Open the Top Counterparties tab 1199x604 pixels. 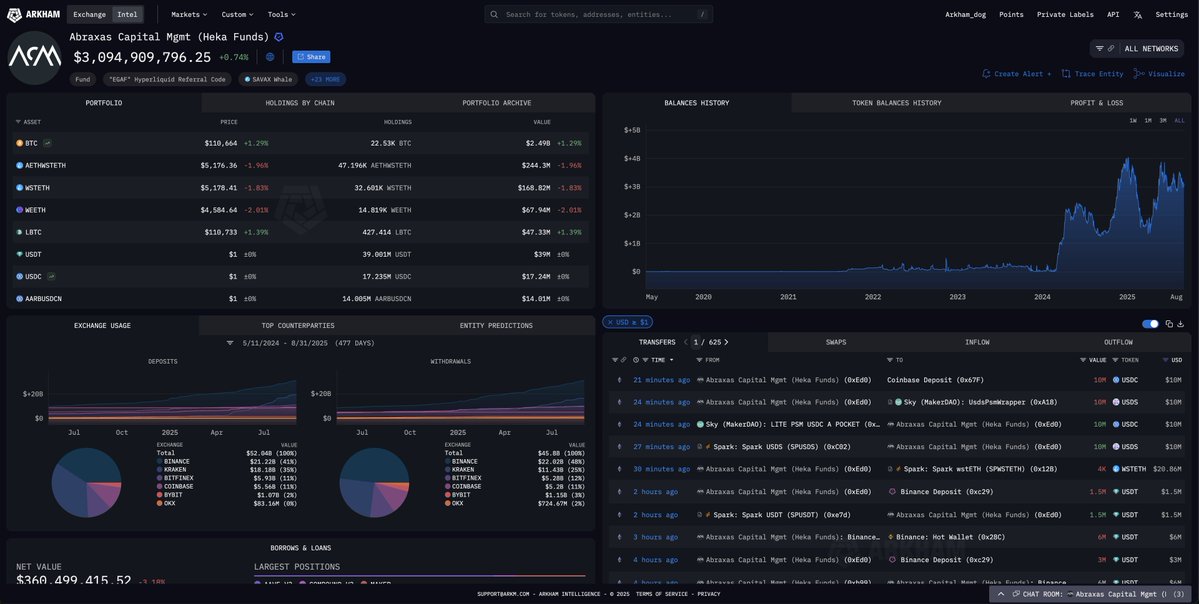297,326
